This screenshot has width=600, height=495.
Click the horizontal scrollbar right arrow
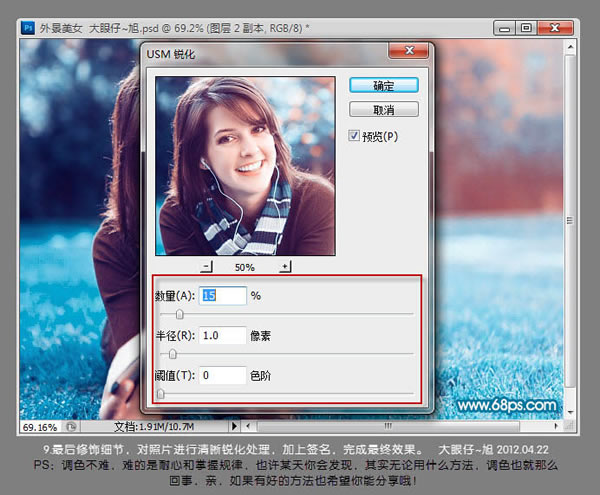(556, 426)
